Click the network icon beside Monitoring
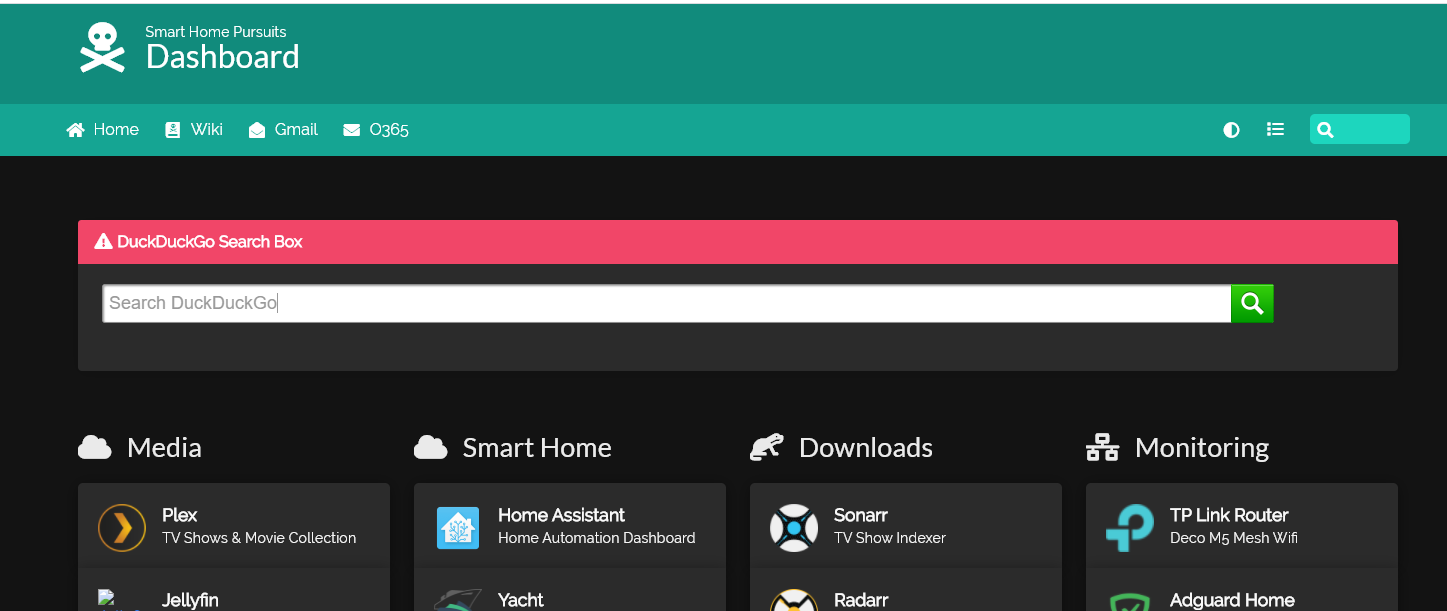The height and width of the screenshot is (611, 1447). (x=1103, y=447)
